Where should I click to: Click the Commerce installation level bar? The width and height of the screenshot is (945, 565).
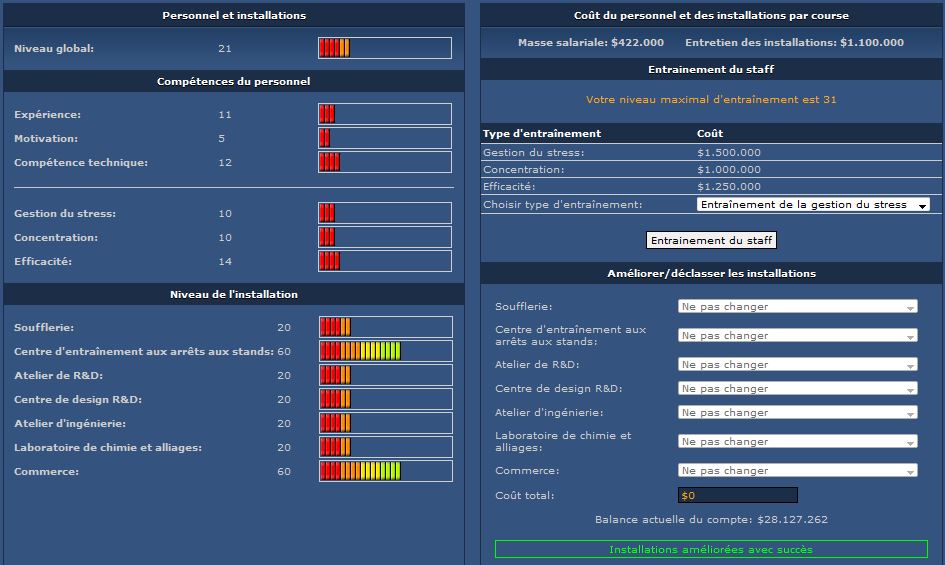point(386,471)
